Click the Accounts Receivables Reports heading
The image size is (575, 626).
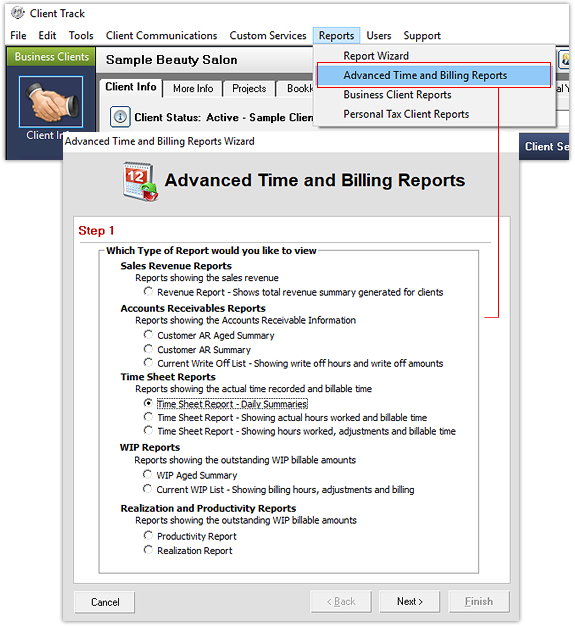coord(193,308)
